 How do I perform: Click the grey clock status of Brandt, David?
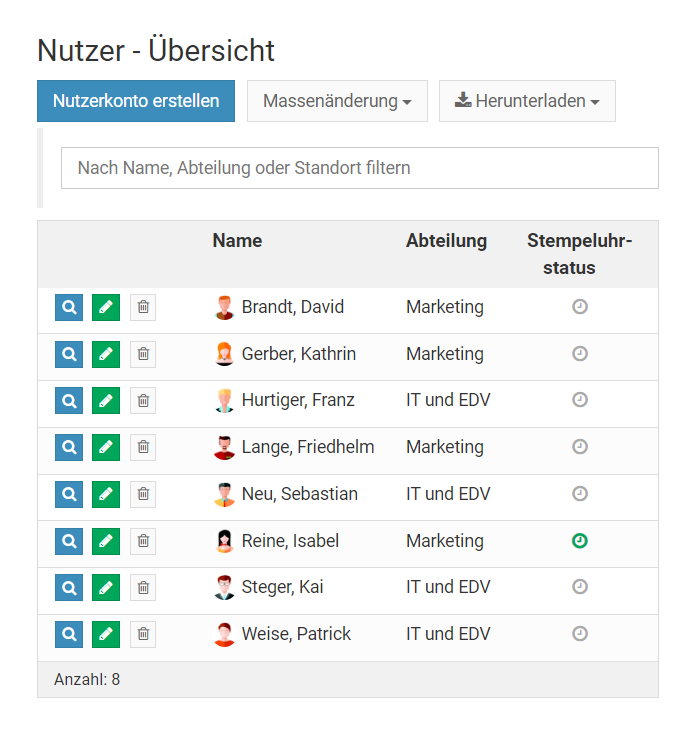(x=579, y=307)
